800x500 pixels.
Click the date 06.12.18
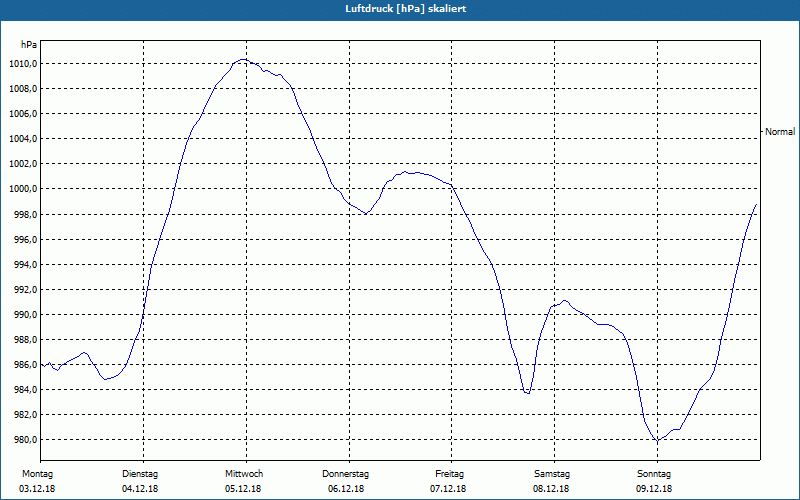tap(346, 489)
